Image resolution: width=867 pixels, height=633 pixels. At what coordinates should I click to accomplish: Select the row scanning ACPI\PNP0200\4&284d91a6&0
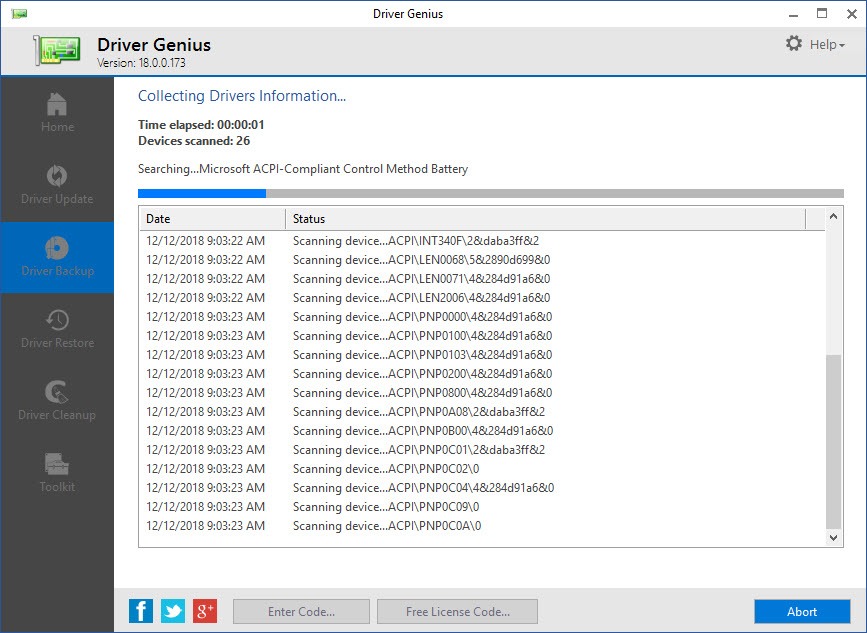482,374
